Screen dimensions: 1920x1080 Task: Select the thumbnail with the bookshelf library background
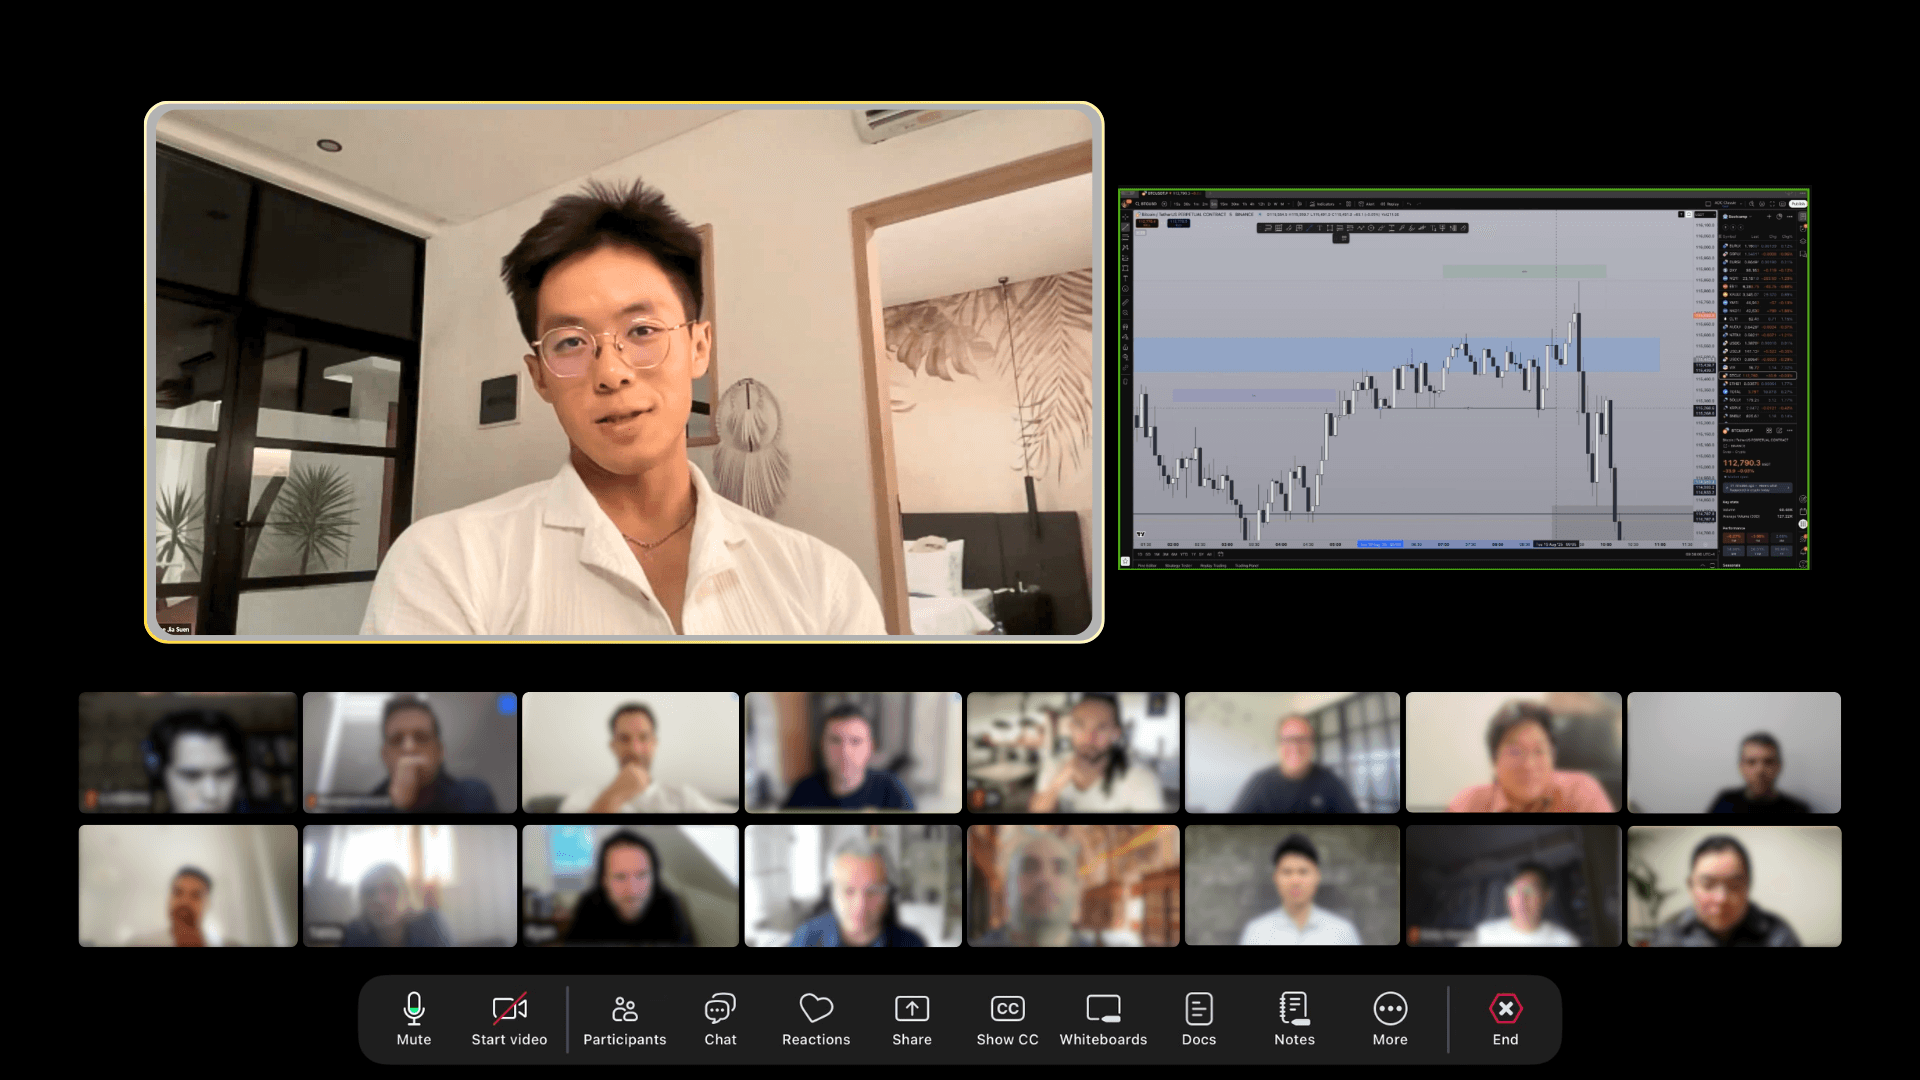(1073, 886)
